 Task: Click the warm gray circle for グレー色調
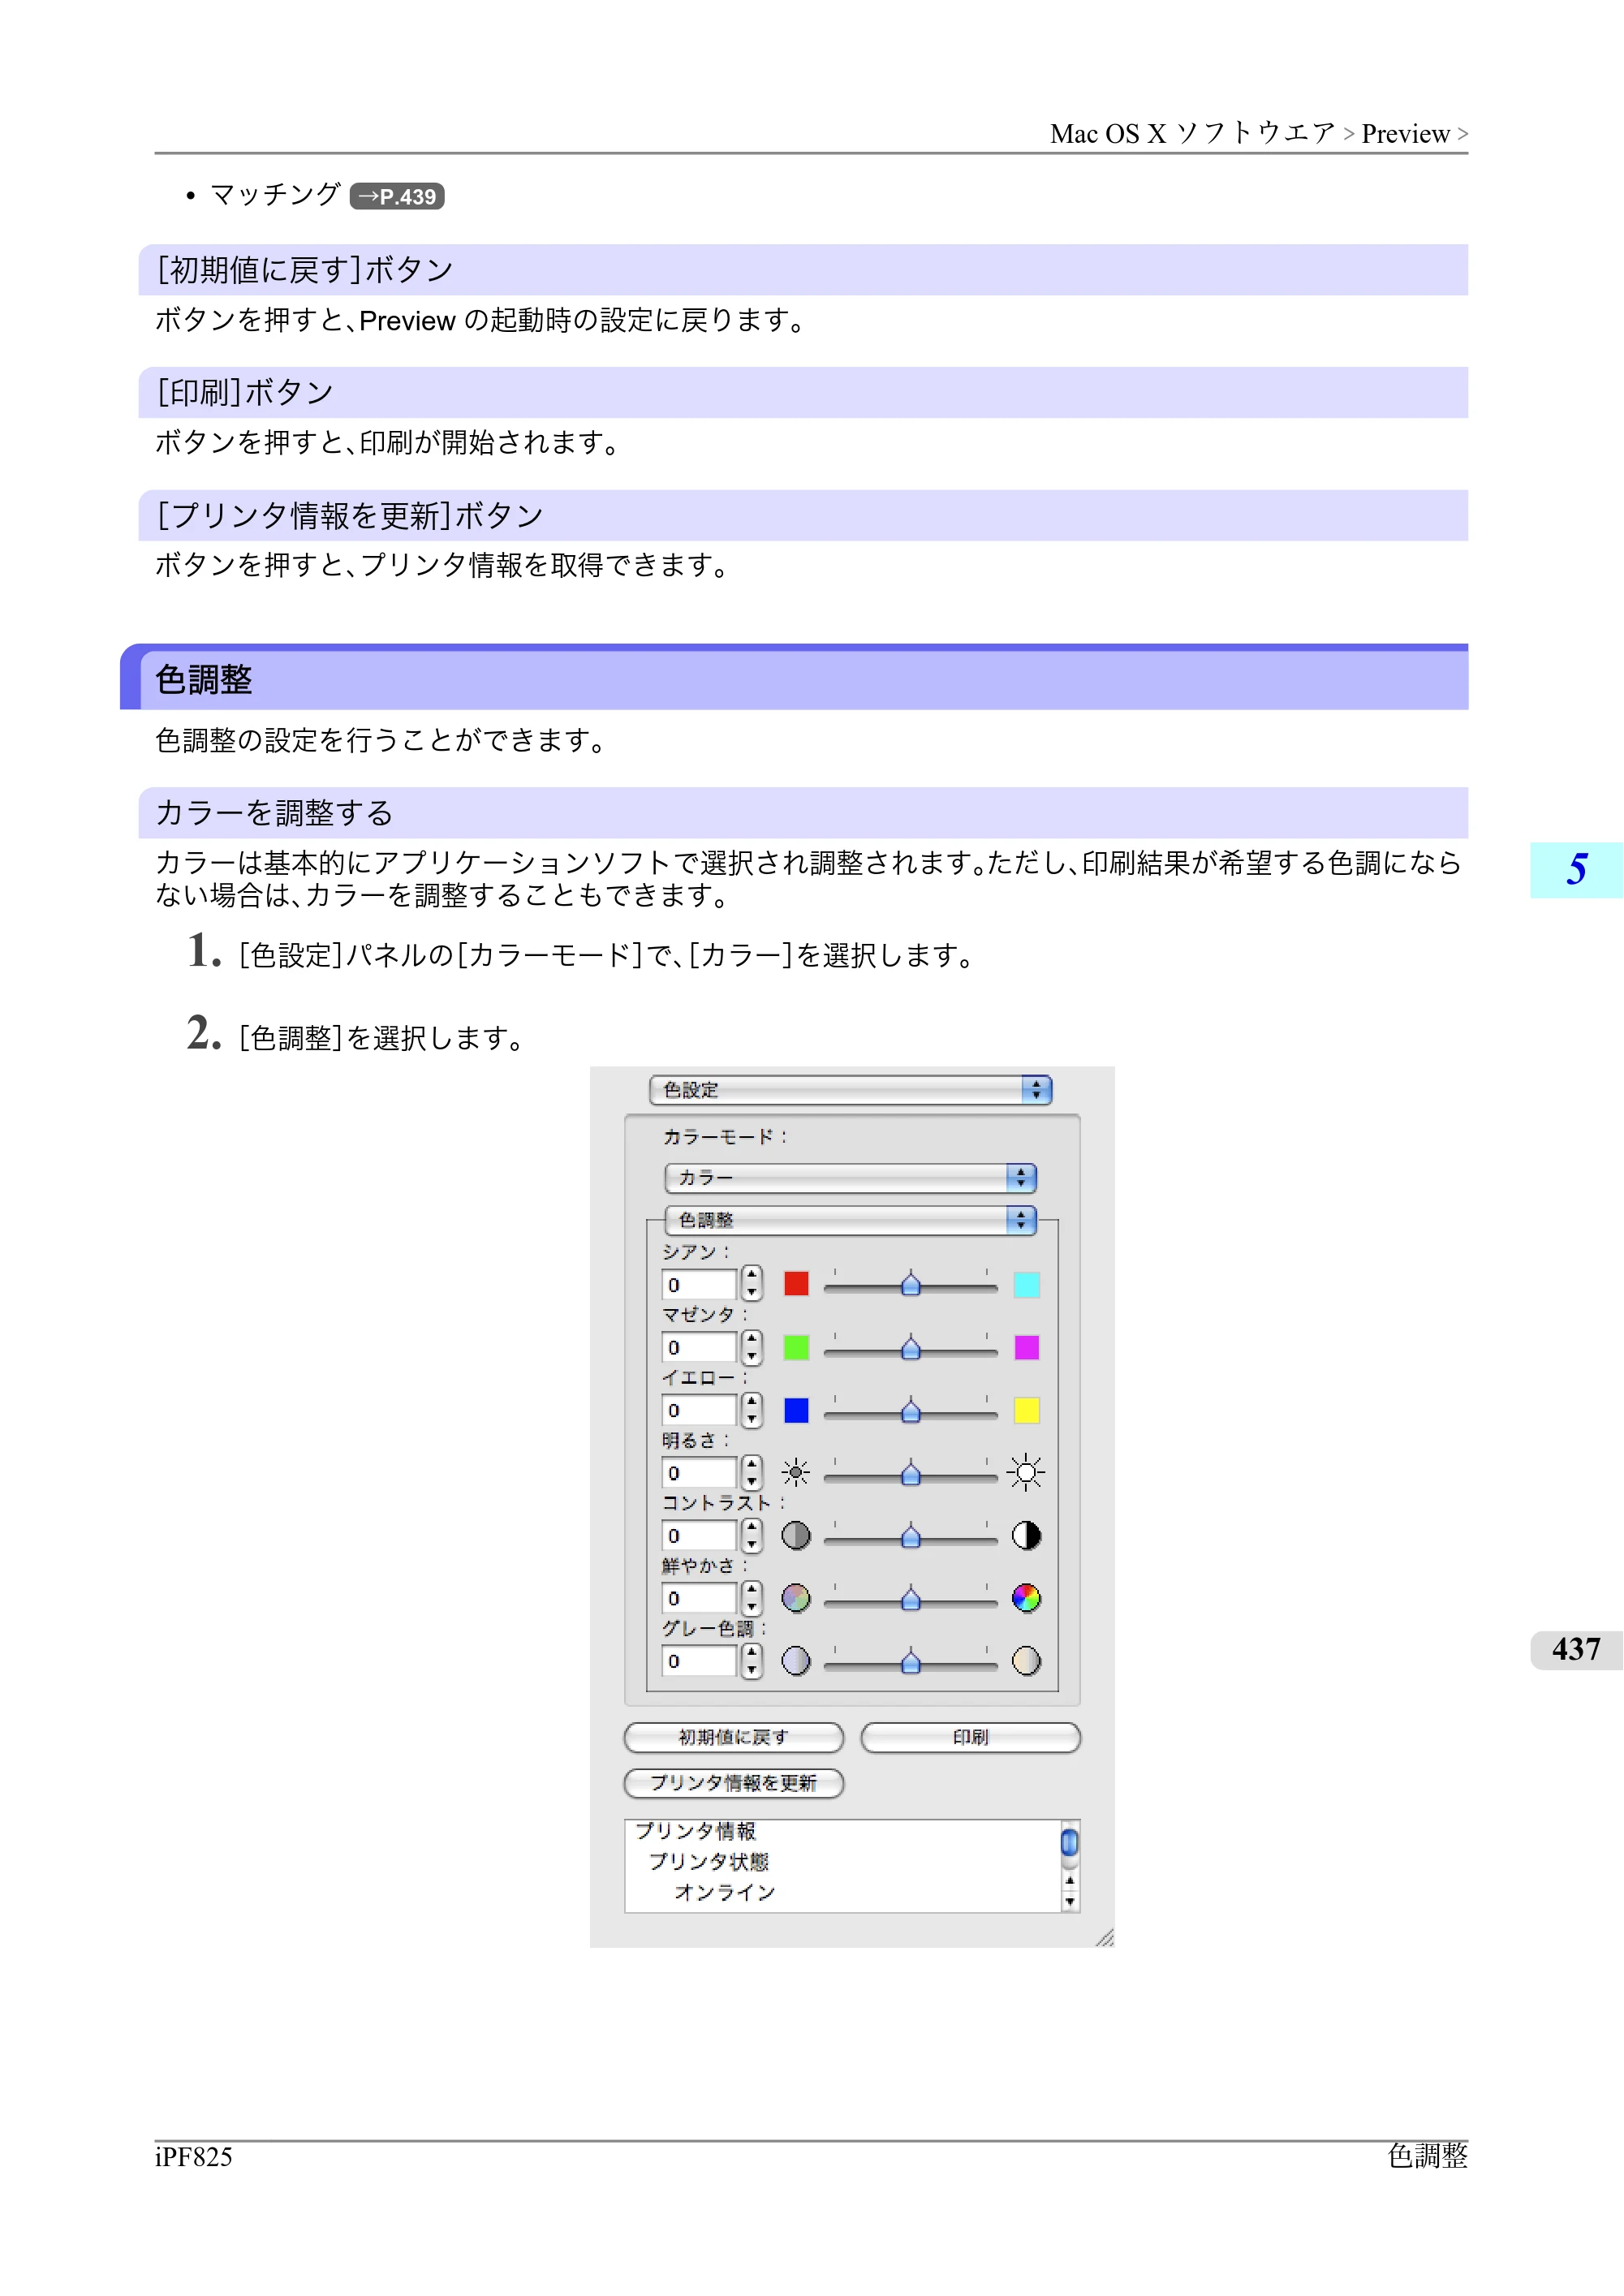tap(1026, 1661)
